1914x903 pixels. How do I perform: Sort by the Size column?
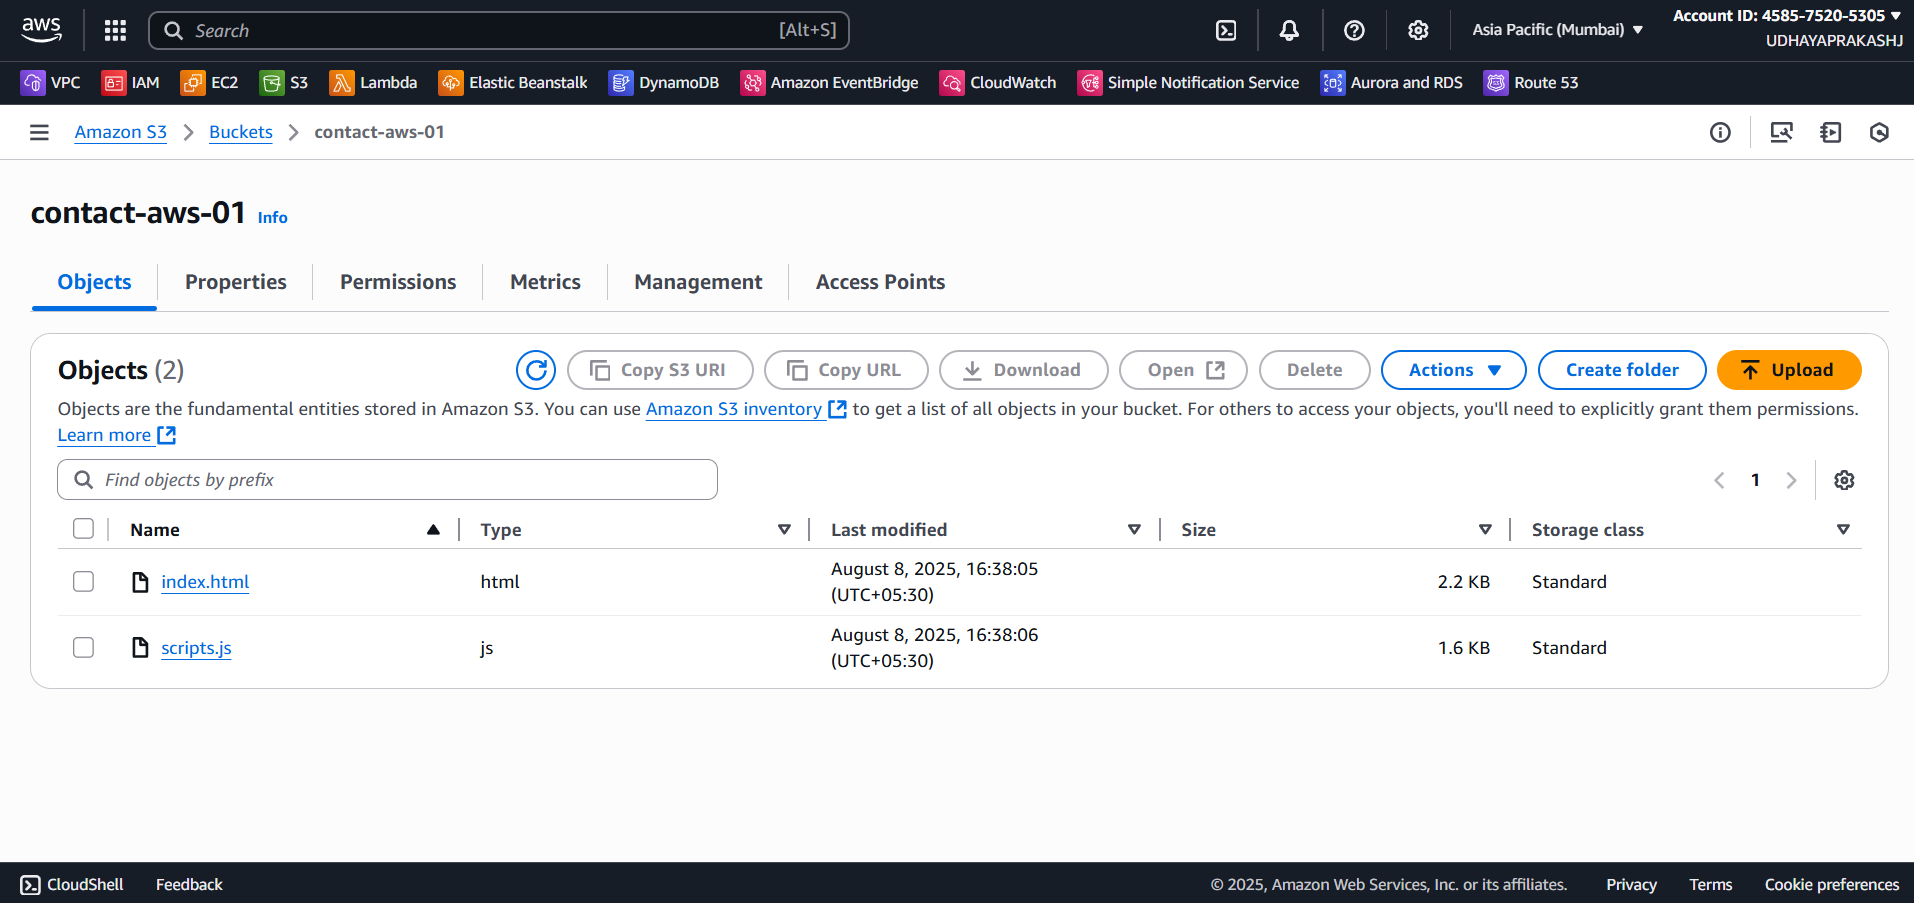(x=1485, y=530)
